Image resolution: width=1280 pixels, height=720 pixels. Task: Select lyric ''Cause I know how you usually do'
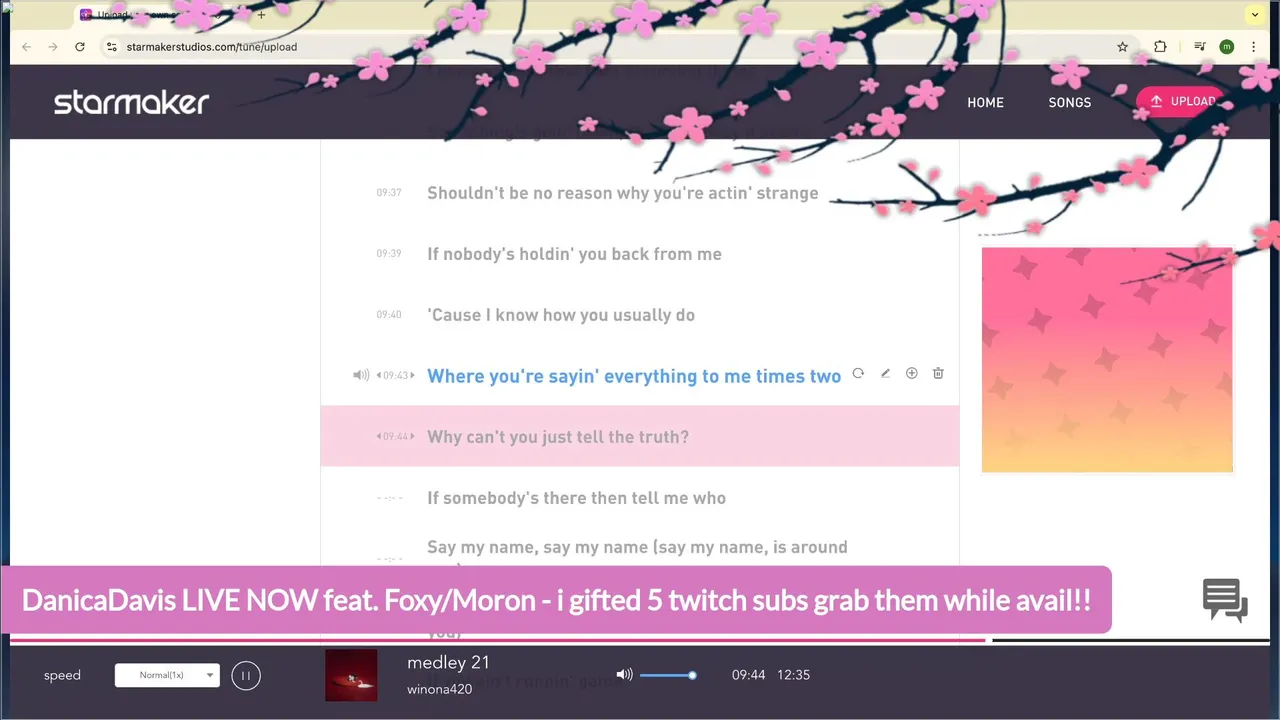[x=561, y=315]
